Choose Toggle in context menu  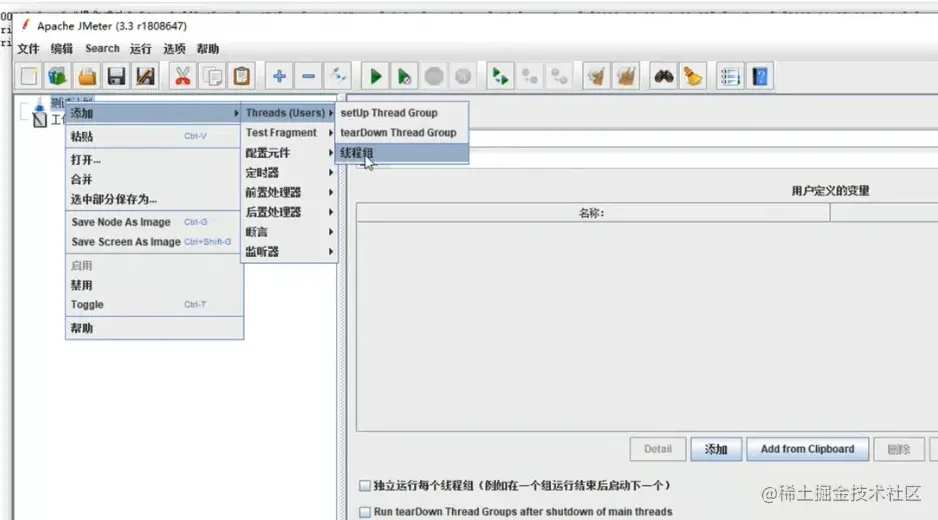pos(154,305)
